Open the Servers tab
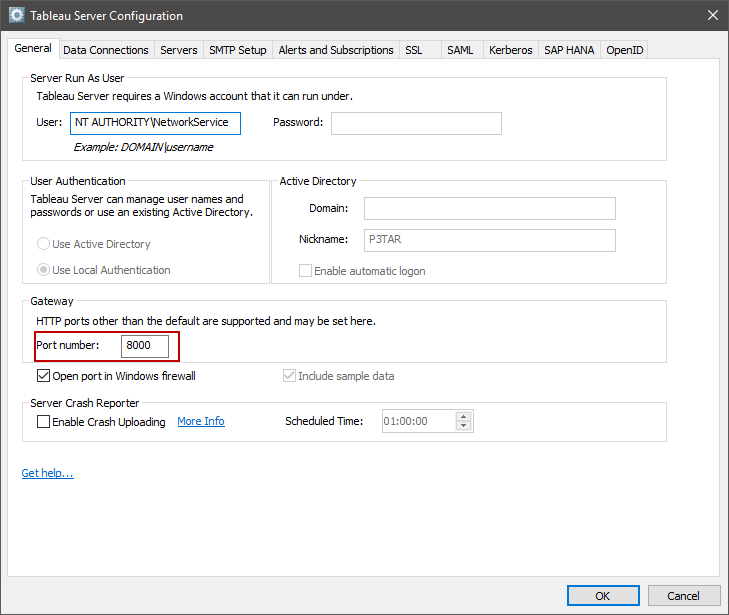 point(179,50)
